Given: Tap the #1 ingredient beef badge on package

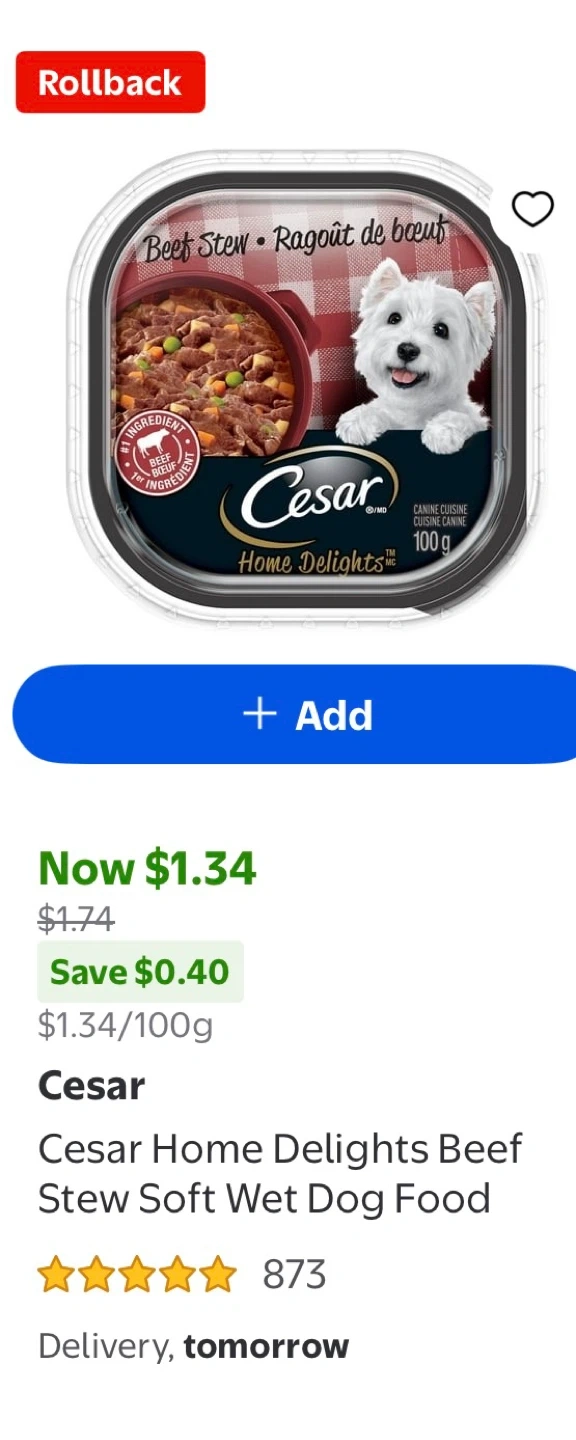Looking at the screenshot, I should pos(156,449).
